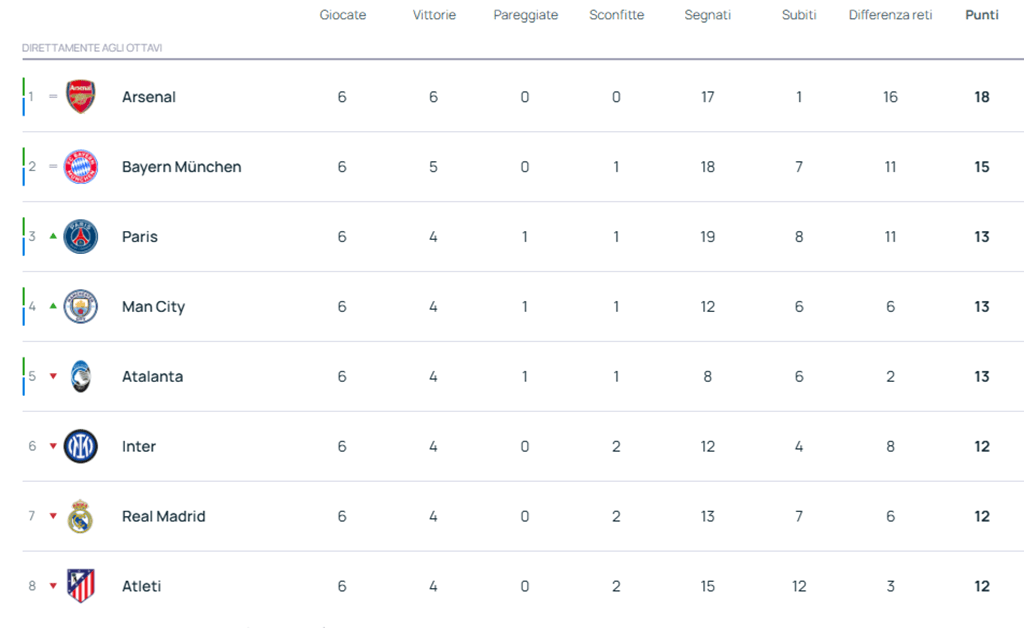Select the Paris Saint-Germain crest
Viewport: 1024px width, 628px height.
(x=81, y=237)
